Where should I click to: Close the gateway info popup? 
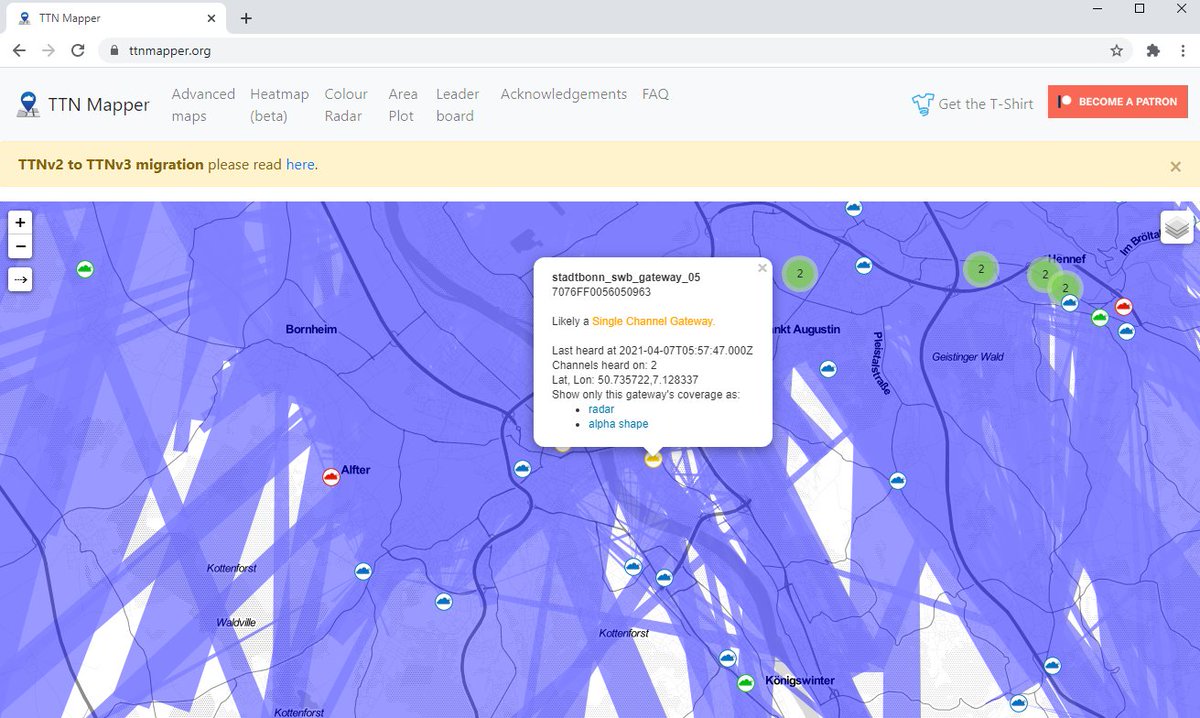click(x=762, y=268)
